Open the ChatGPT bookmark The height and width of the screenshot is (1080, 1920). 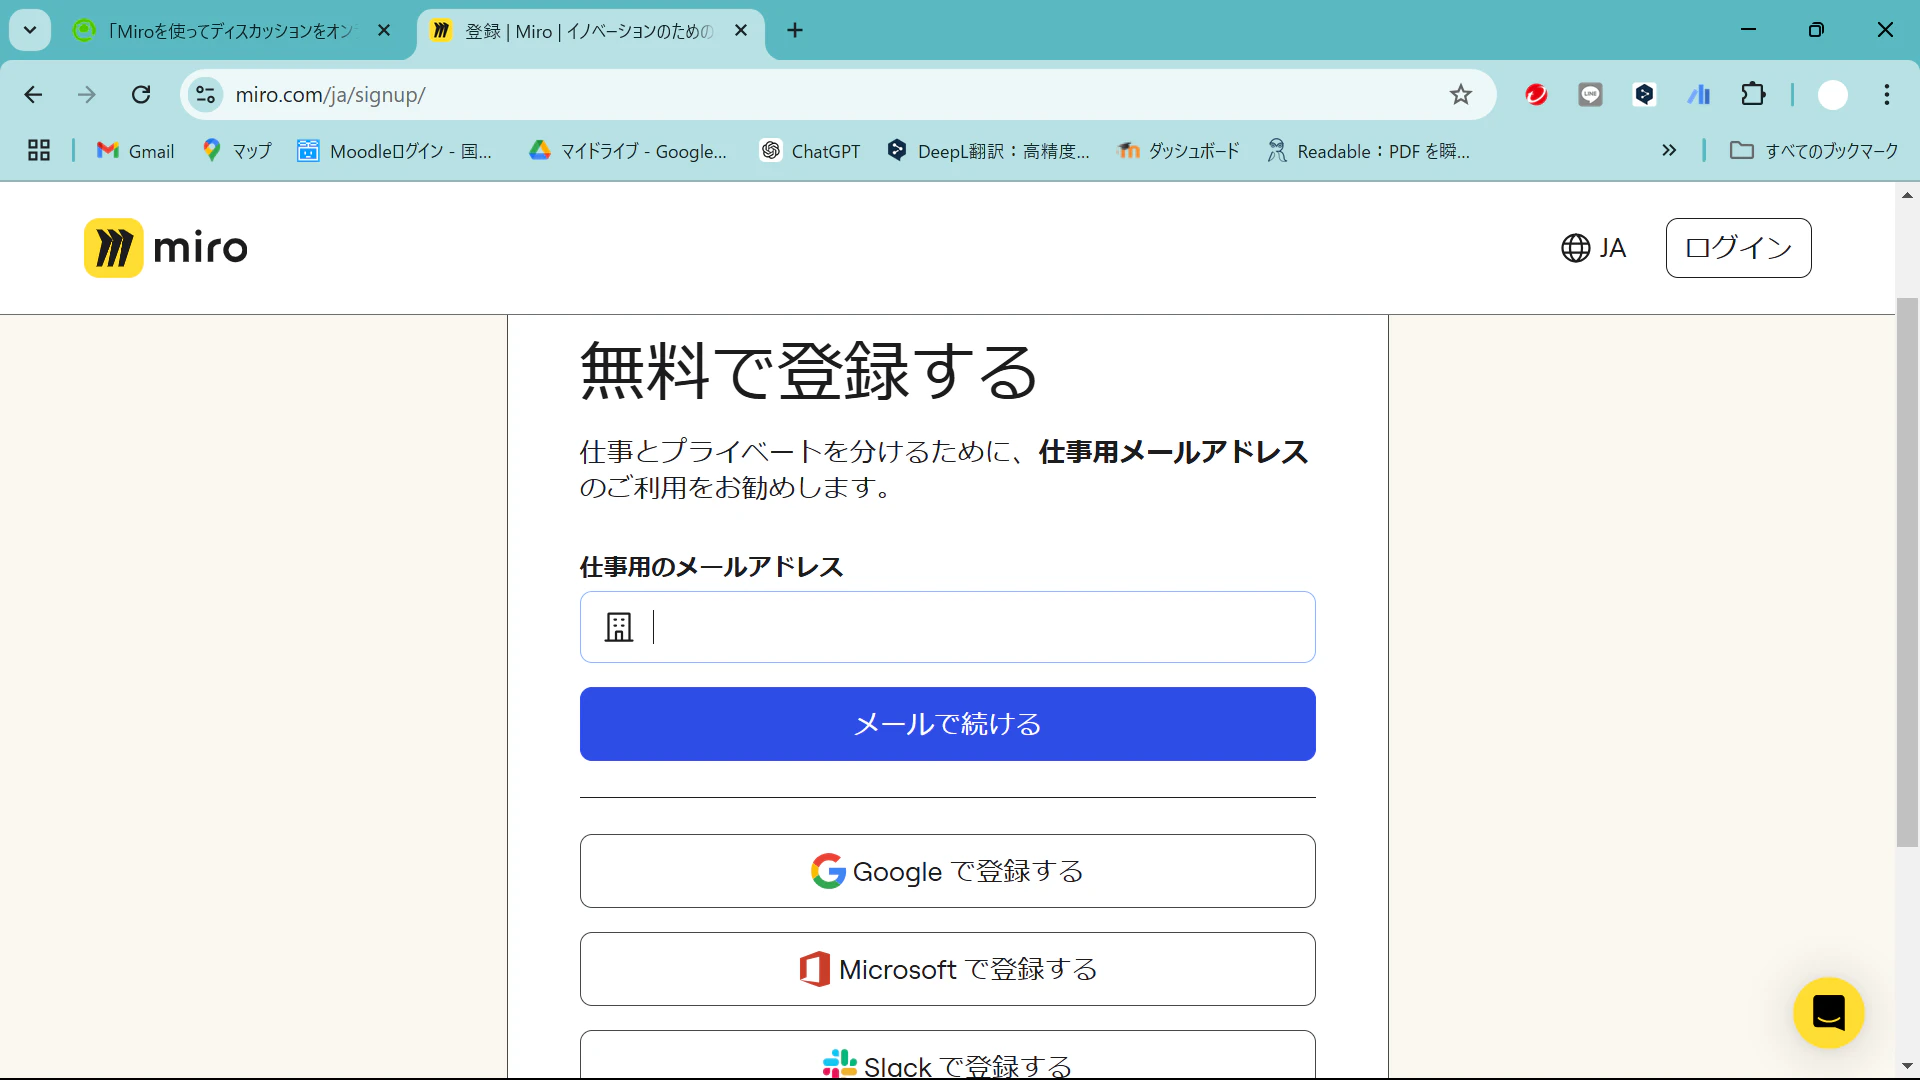click(810, 151)
